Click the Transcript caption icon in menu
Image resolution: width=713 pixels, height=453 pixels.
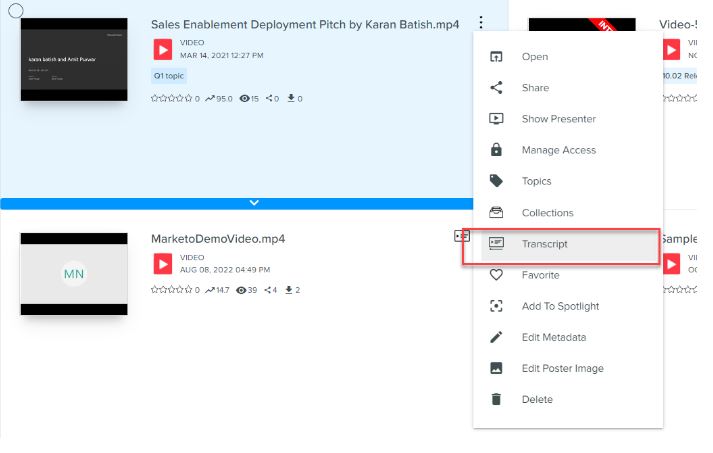496,243
